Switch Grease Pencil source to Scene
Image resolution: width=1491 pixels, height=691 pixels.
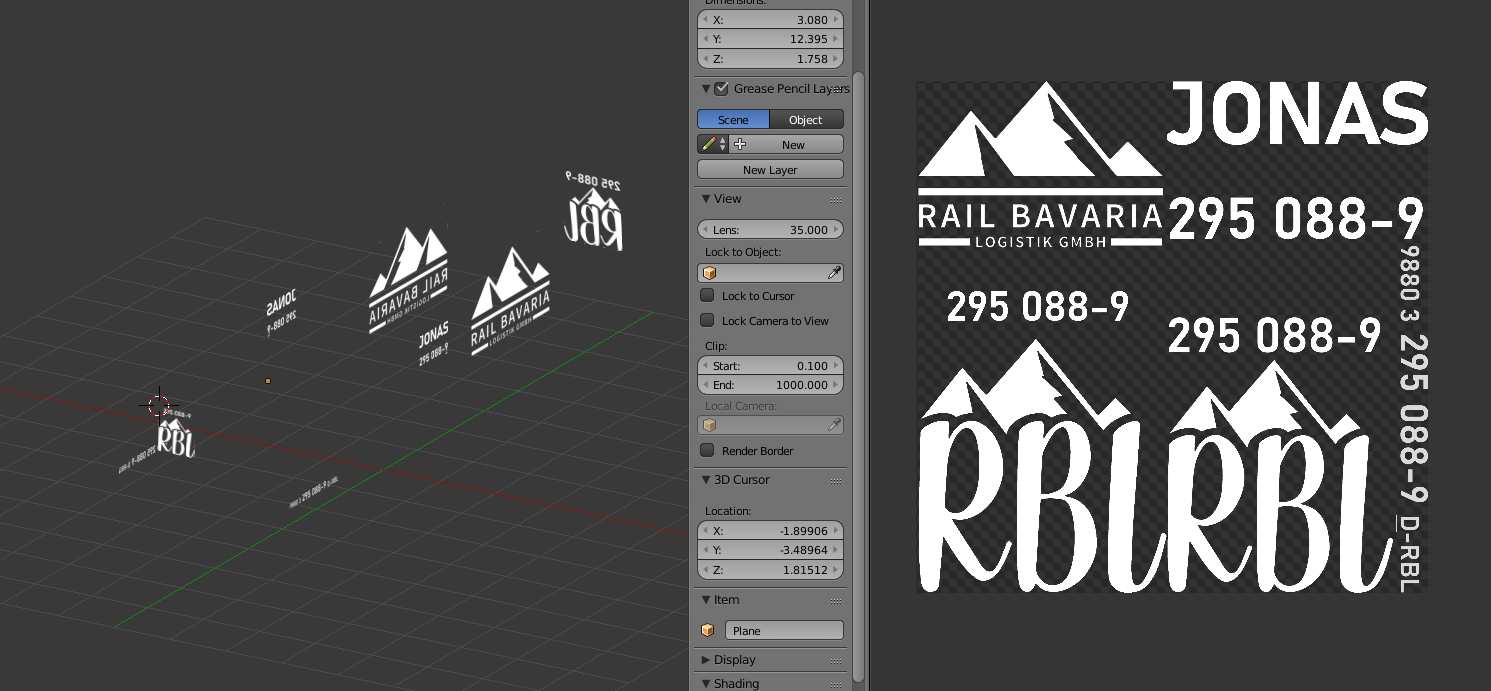(x=733, y=120)
